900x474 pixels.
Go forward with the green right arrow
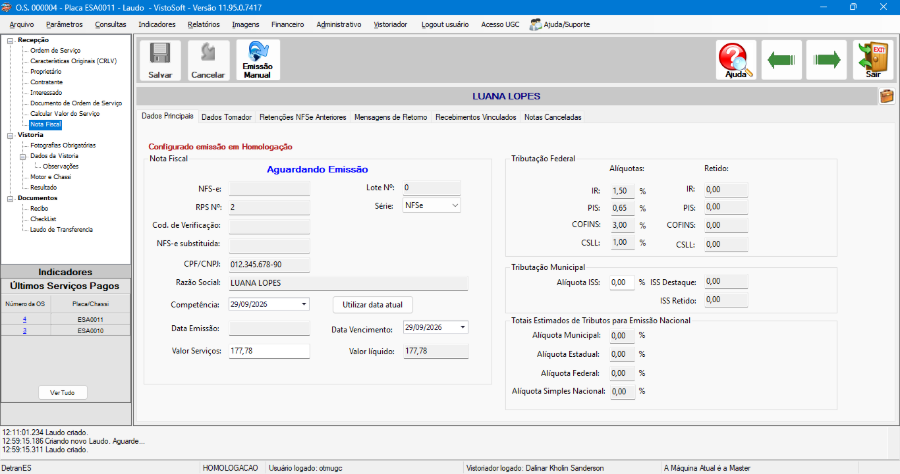[827, 60]
